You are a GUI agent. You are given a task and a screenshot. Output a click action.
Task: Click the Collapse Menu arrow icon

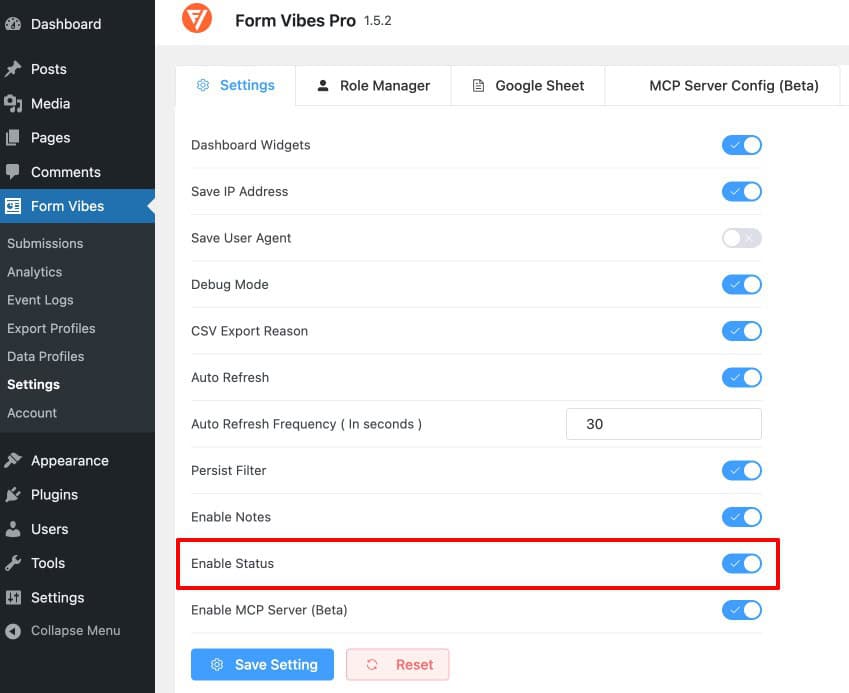click(13, 631)
